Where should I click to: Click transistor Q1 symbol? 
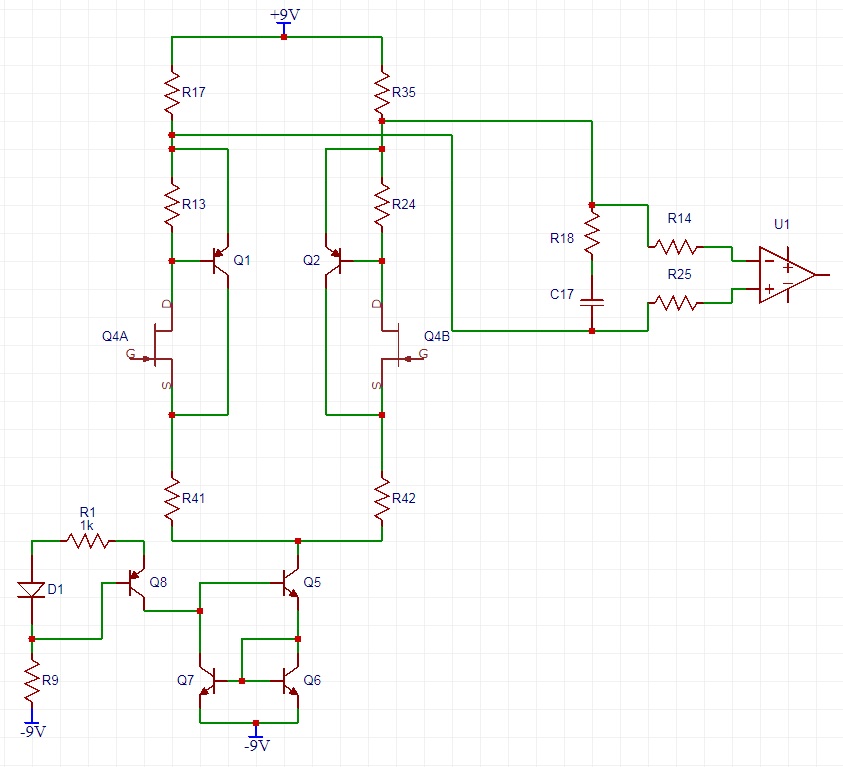pos(218,261)
